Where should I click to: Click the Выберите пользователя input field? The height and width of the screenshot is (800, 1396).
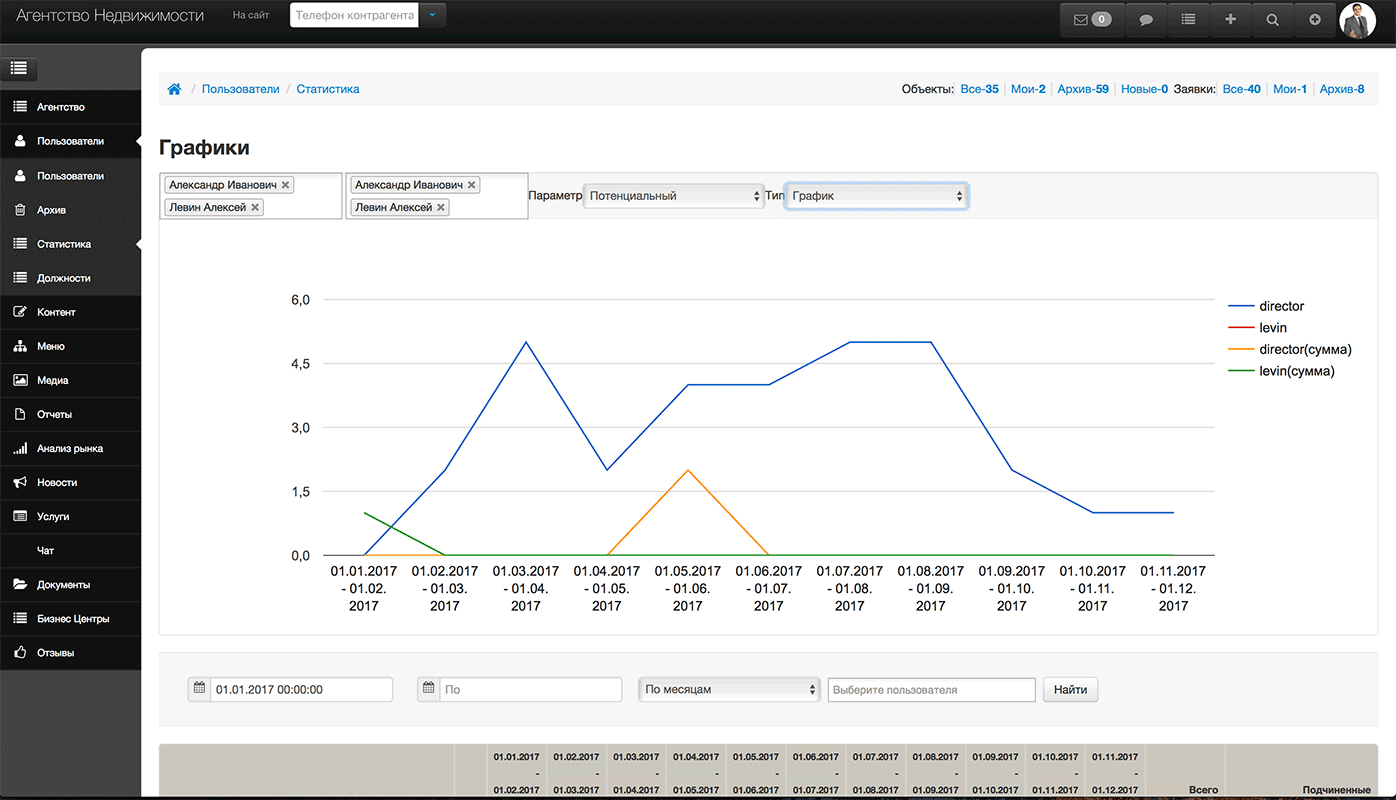[x=931, y=689]
